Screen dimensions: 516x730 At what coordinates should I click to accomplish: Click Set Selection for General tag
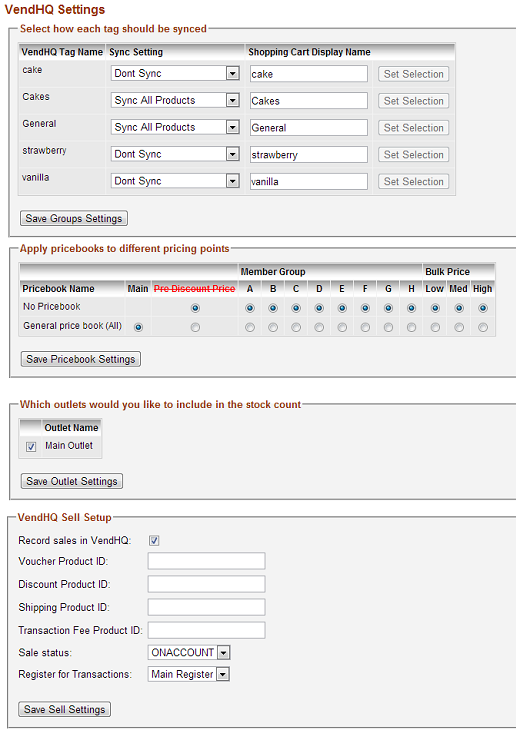click(414, 128)
